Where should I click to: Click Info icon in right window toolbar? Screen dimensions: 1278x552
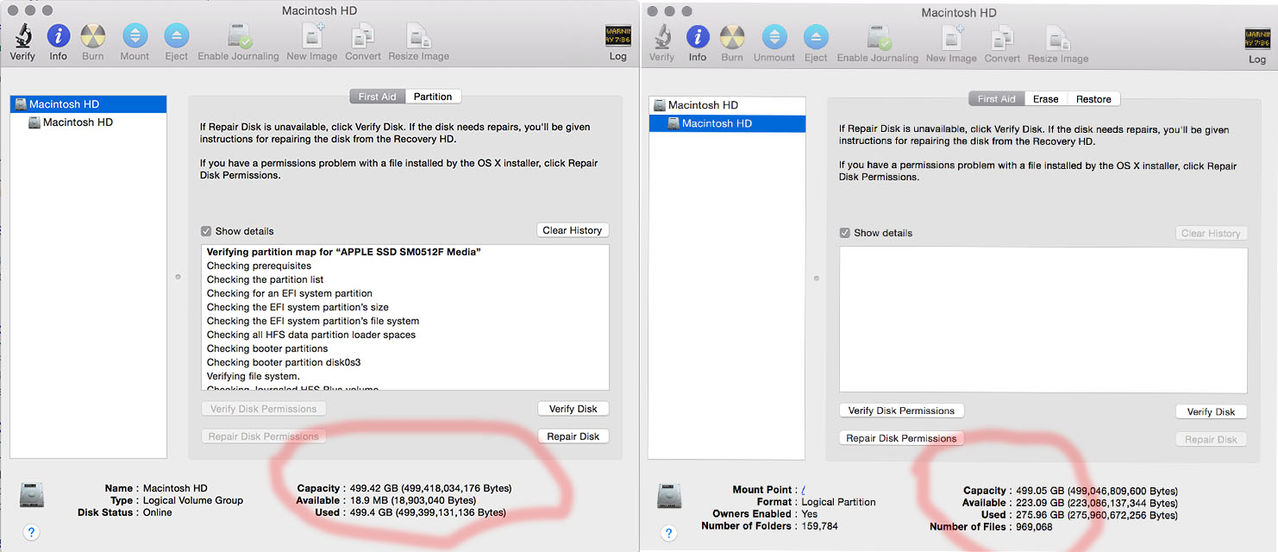coord(697,37)
